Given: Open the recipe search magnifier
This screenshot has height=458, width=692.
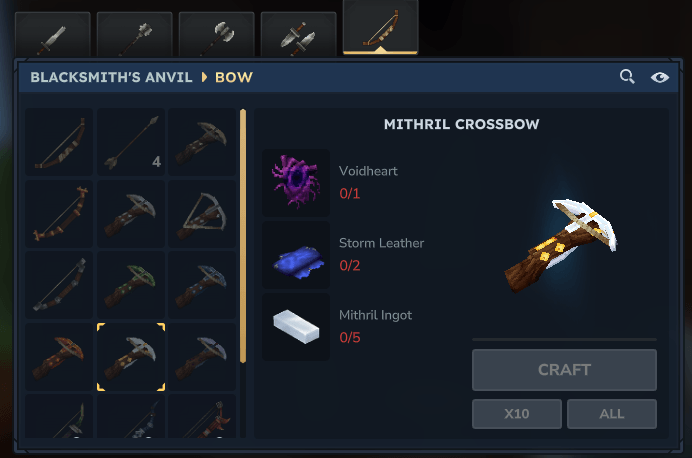Looking at the screenshot, I should tap(627, 77).
